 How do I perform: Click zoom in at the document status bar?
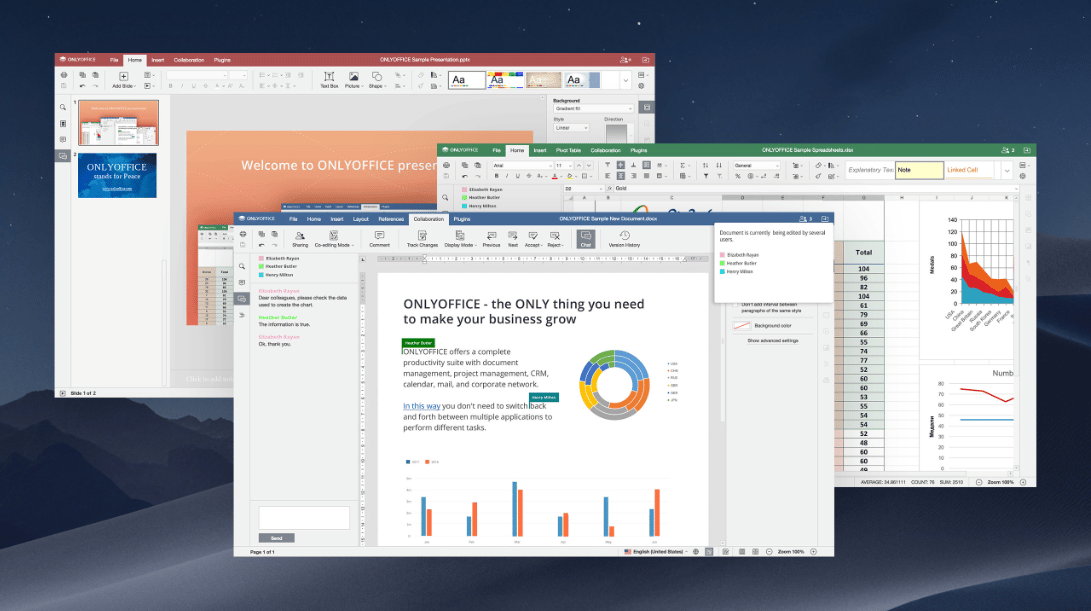(813, 552)
